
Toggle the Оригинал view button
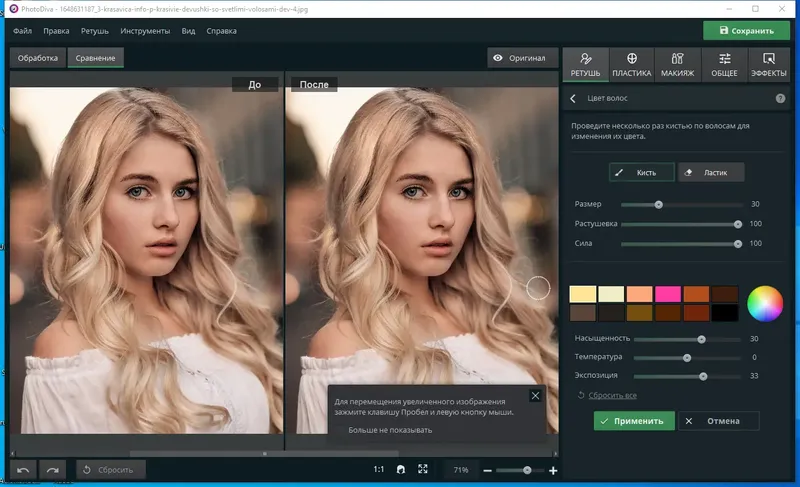tap(521, 58)
